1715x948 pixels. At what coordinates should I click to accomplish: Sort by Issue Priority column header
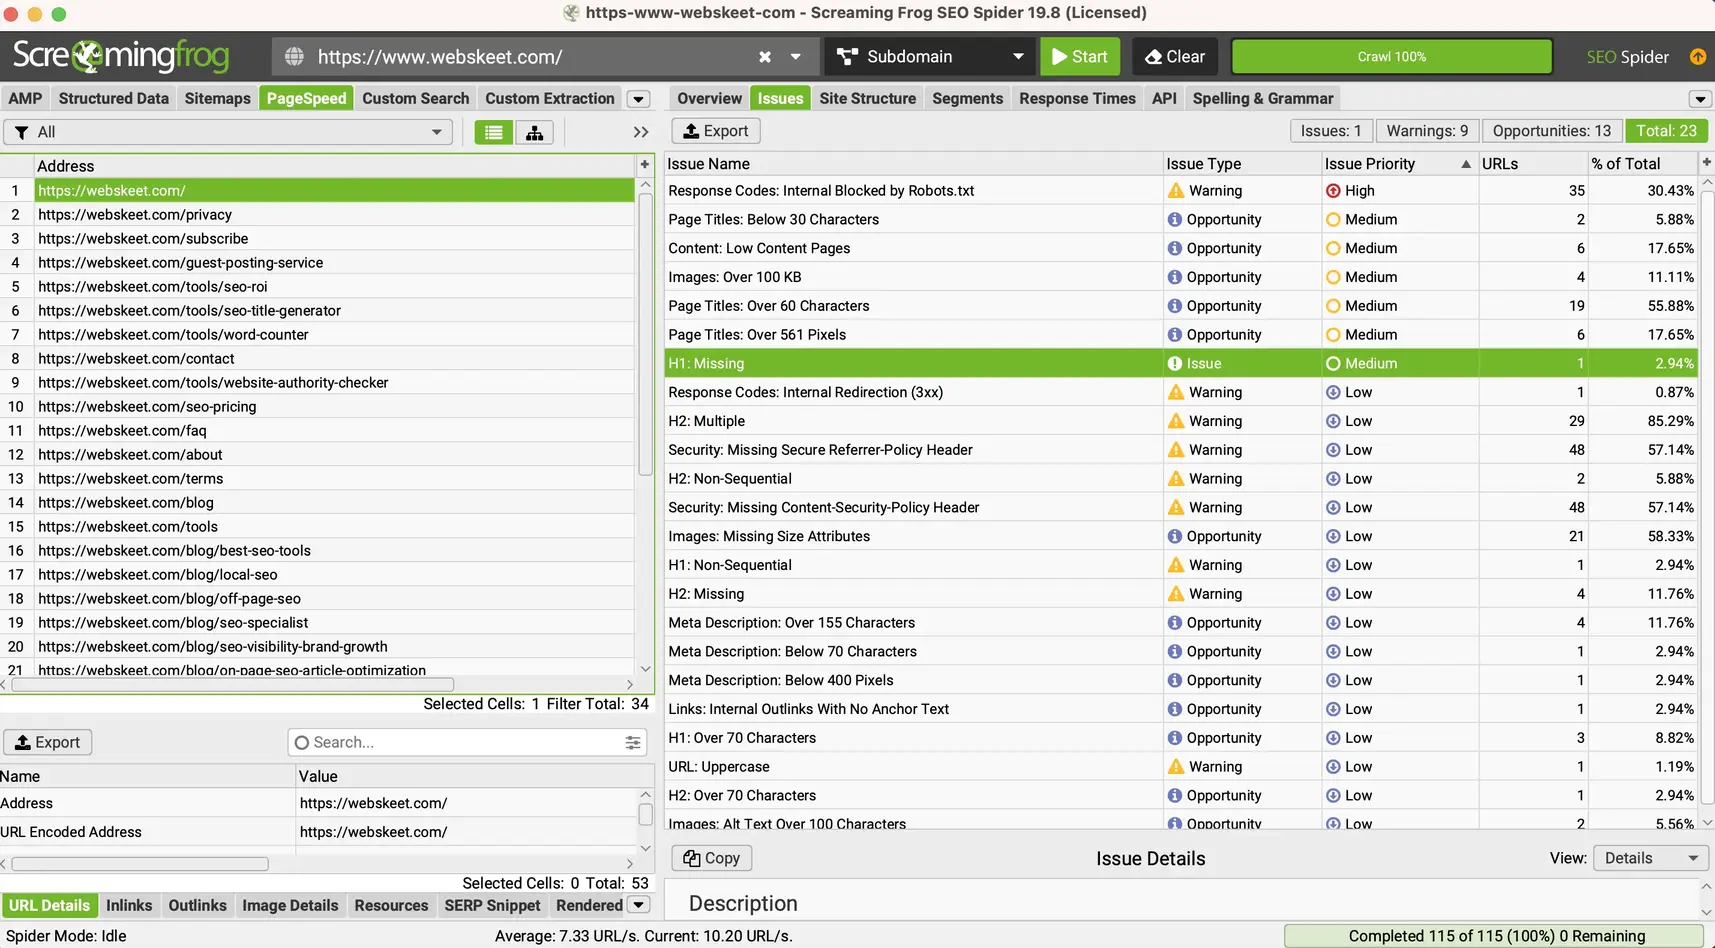click(x=1399, y=164)
